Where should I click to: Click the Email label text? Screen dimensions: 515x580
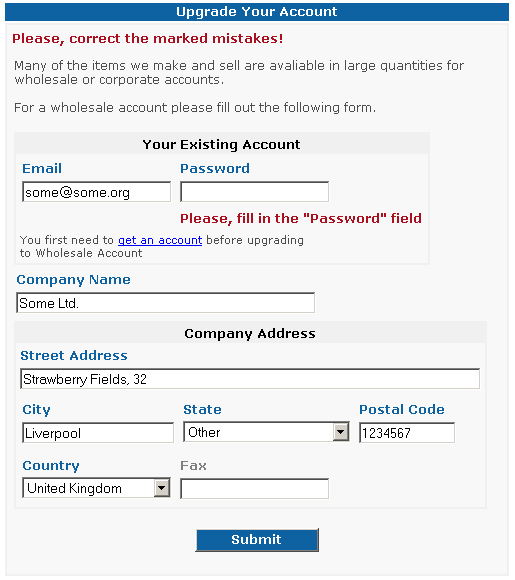pos(42,169)
